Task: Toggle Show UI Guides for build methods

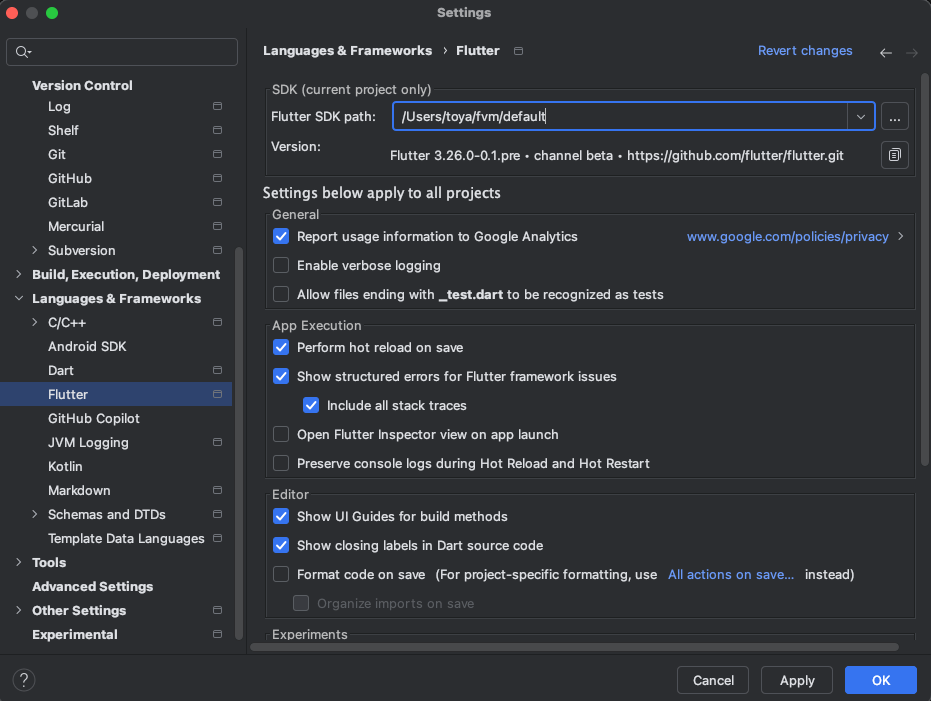Action: point(281,516)
